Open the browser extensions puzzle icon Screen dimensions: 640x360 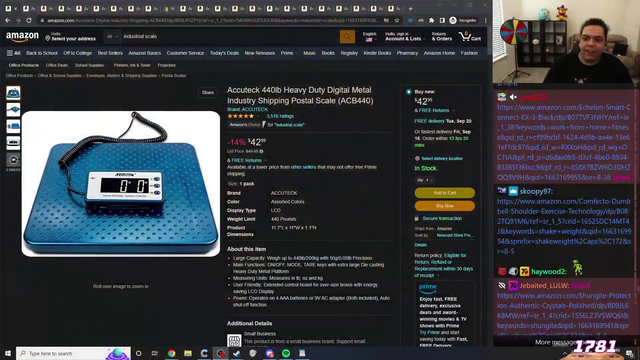pos(431,20)
